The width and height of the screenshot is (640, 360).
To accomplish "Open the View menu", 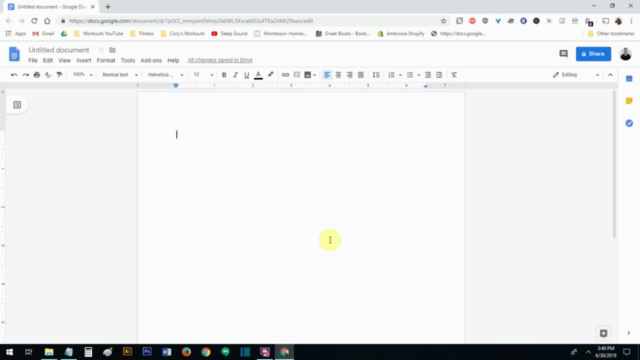I will (64, 60).
